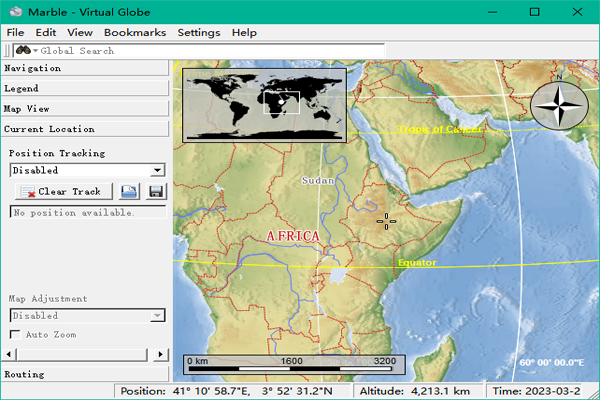600x400 pixels.
Task: Open the Help menu
Action: (244, 33)
